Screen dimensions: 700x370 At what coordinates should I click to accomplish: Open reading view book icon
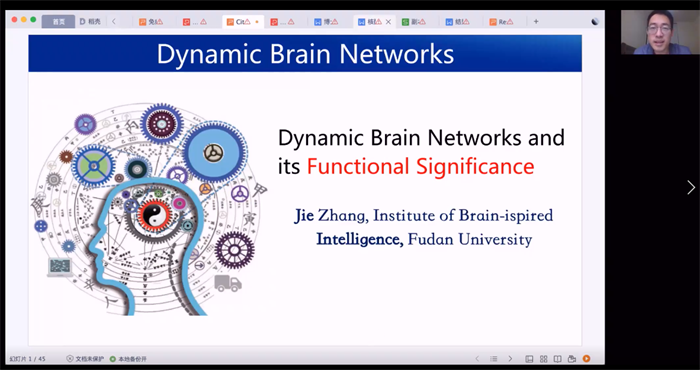[x=558, y=359]
